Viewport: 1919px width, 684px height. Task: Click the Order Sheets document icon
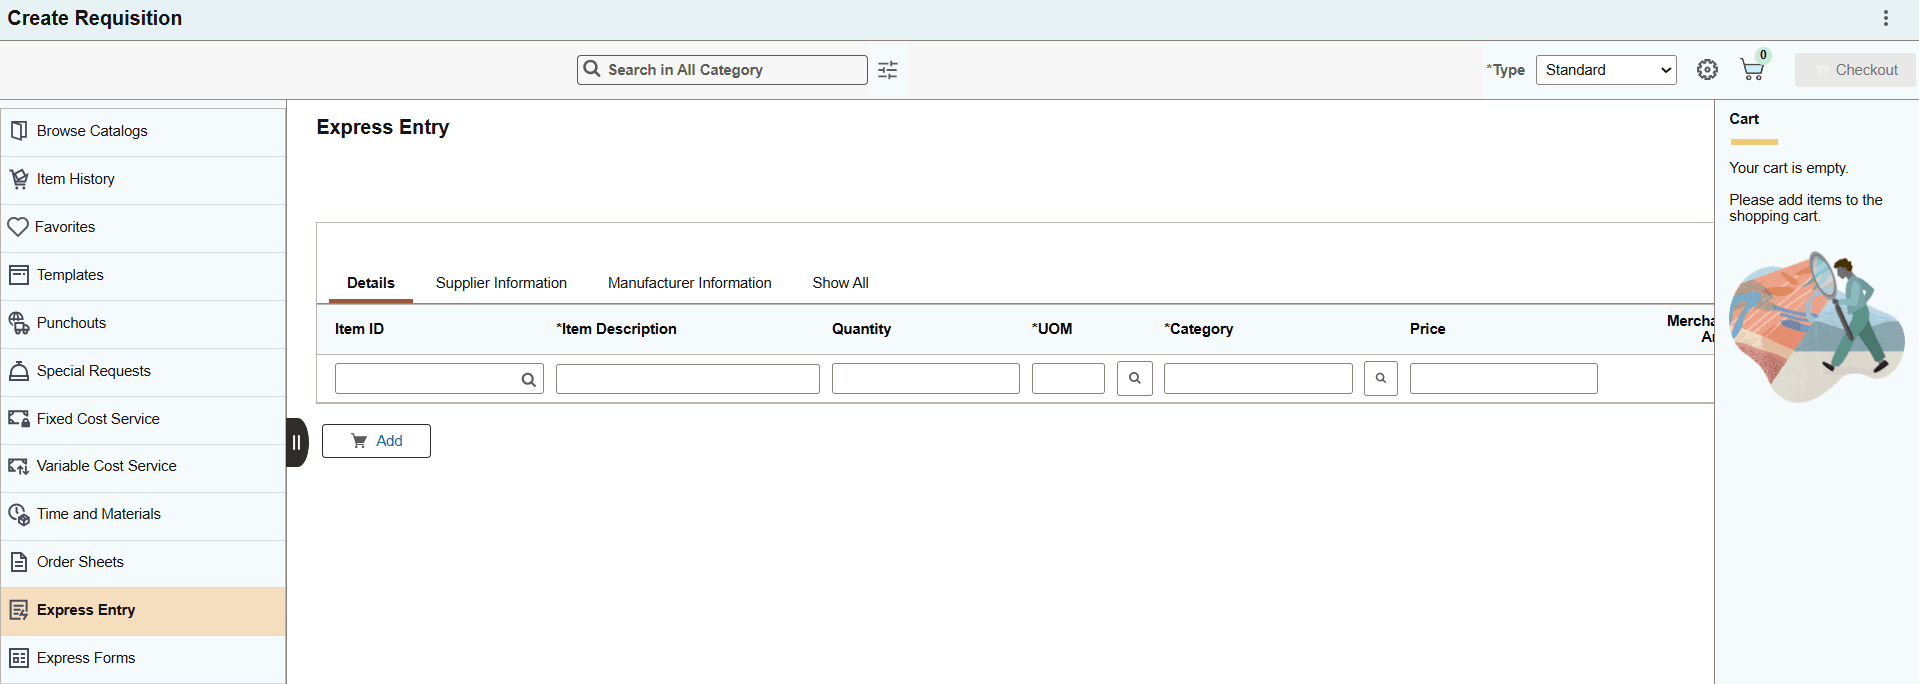coord(19,562)
